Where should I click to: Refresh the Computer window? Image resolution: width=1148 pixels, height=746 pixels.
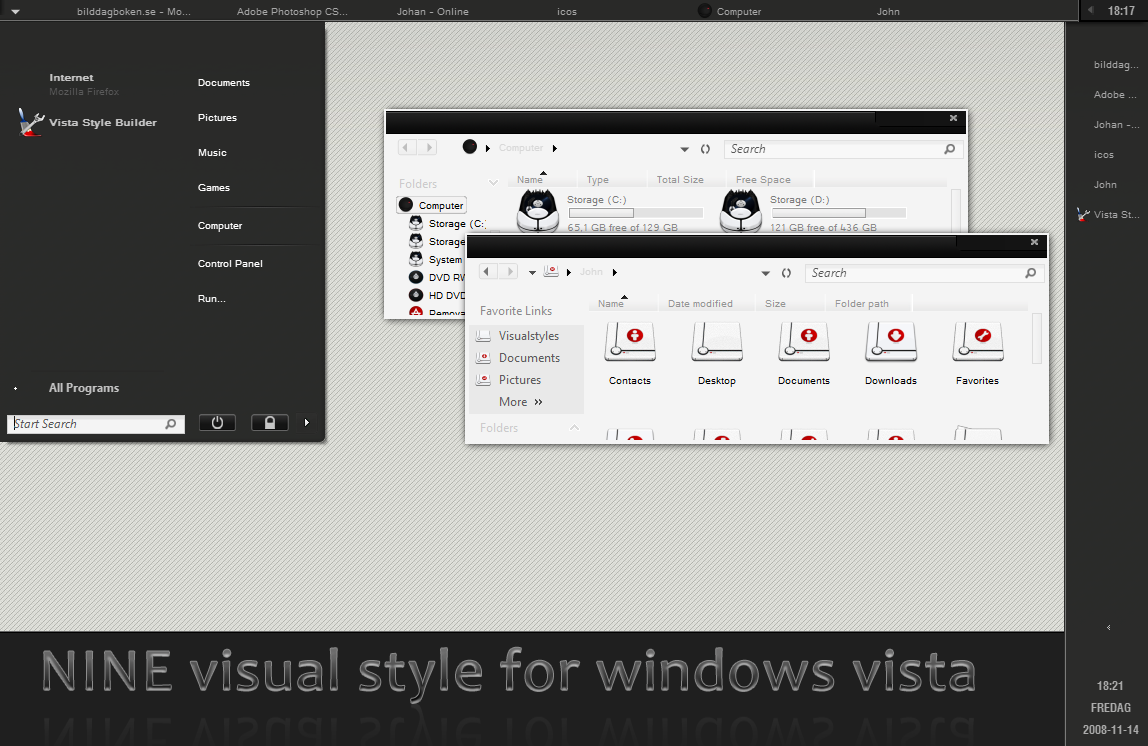tap(705, 149)
